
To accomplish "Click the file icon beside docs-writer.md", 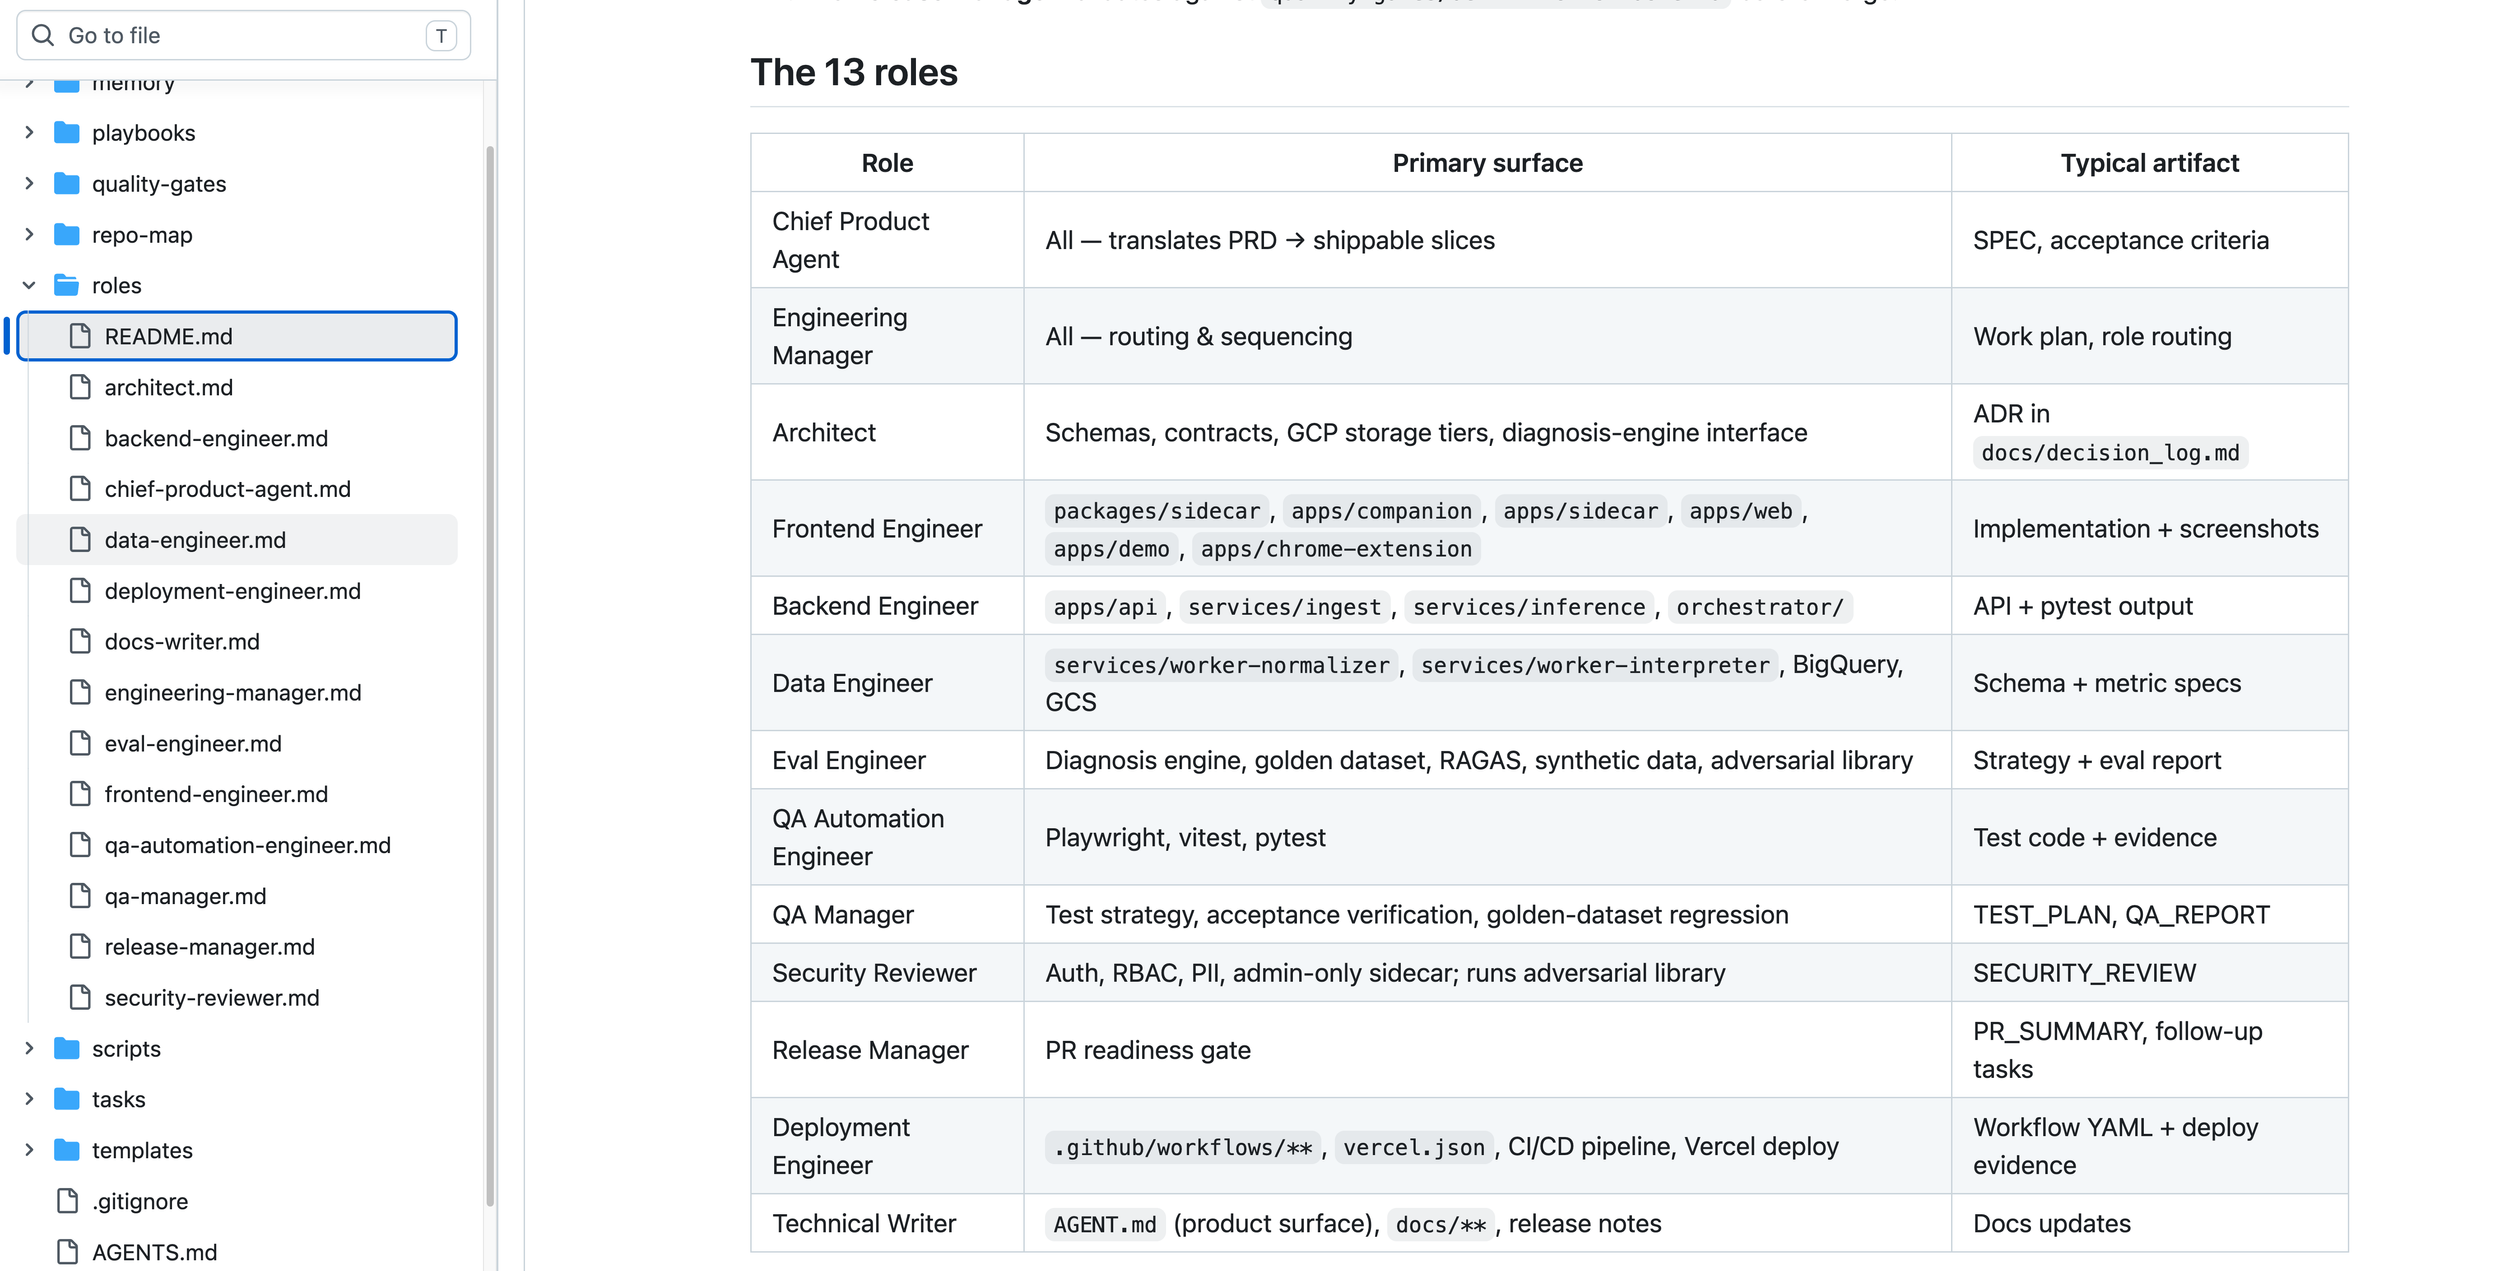I will point(80,641).
